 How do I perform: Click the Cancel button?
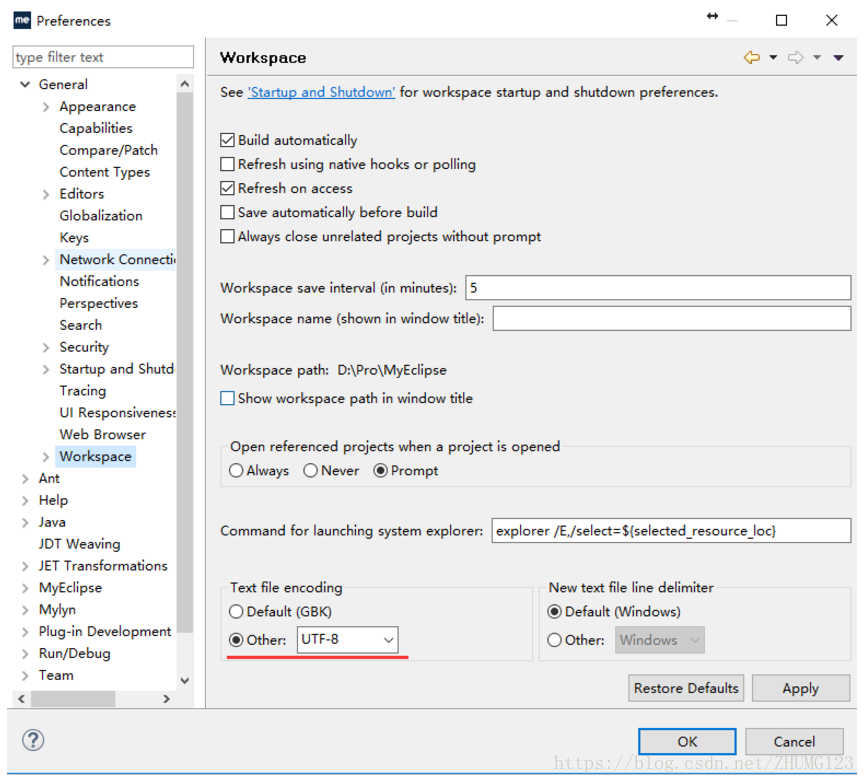794,742
